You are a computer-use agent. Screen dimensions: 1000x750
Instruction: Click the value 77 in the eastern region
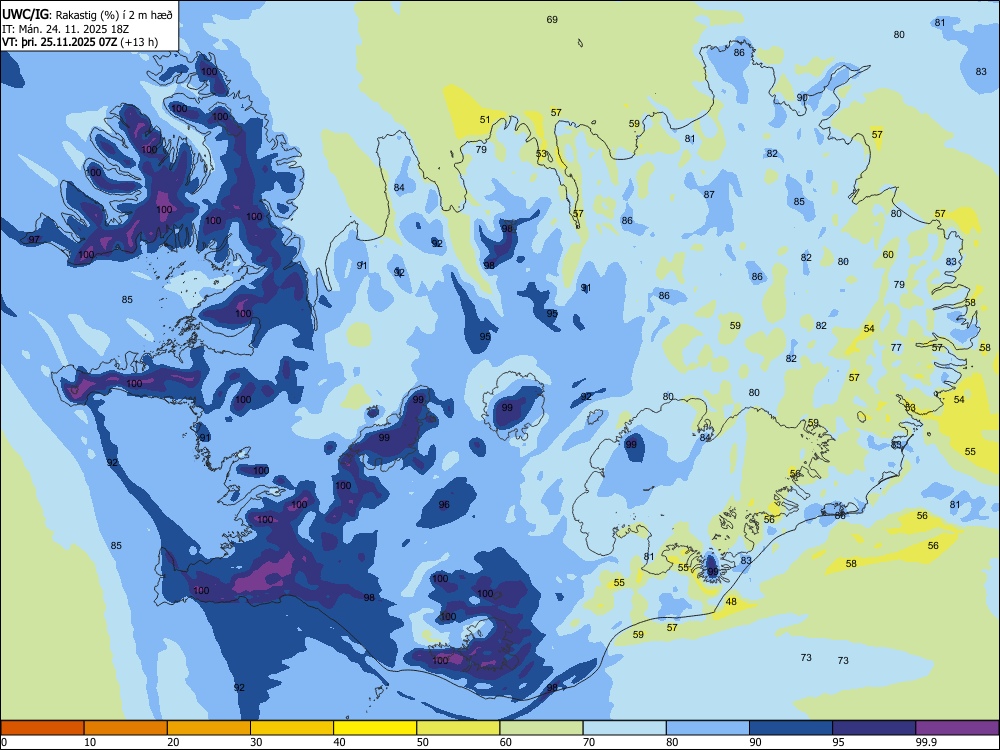[897, 348]
